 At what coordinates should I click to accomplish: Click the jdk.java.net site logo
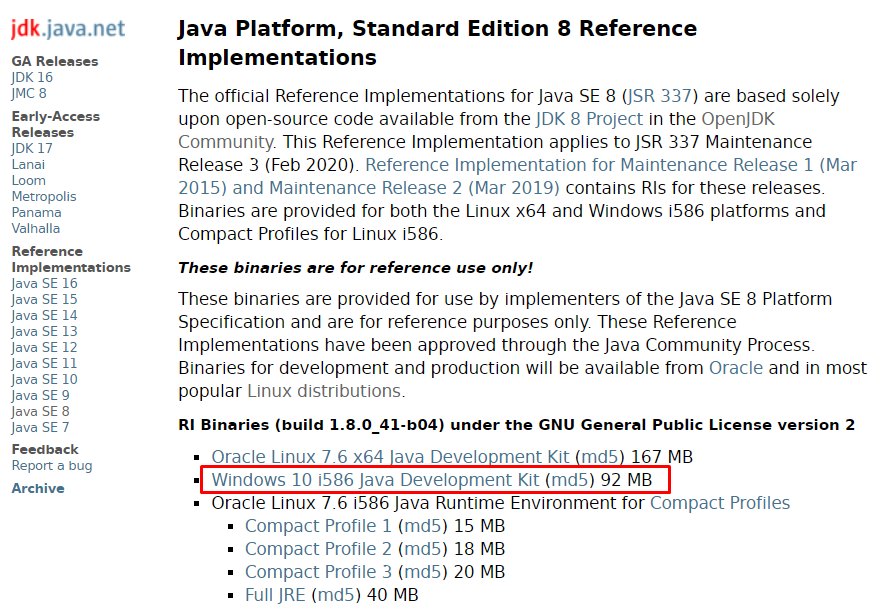coord(68,27)
